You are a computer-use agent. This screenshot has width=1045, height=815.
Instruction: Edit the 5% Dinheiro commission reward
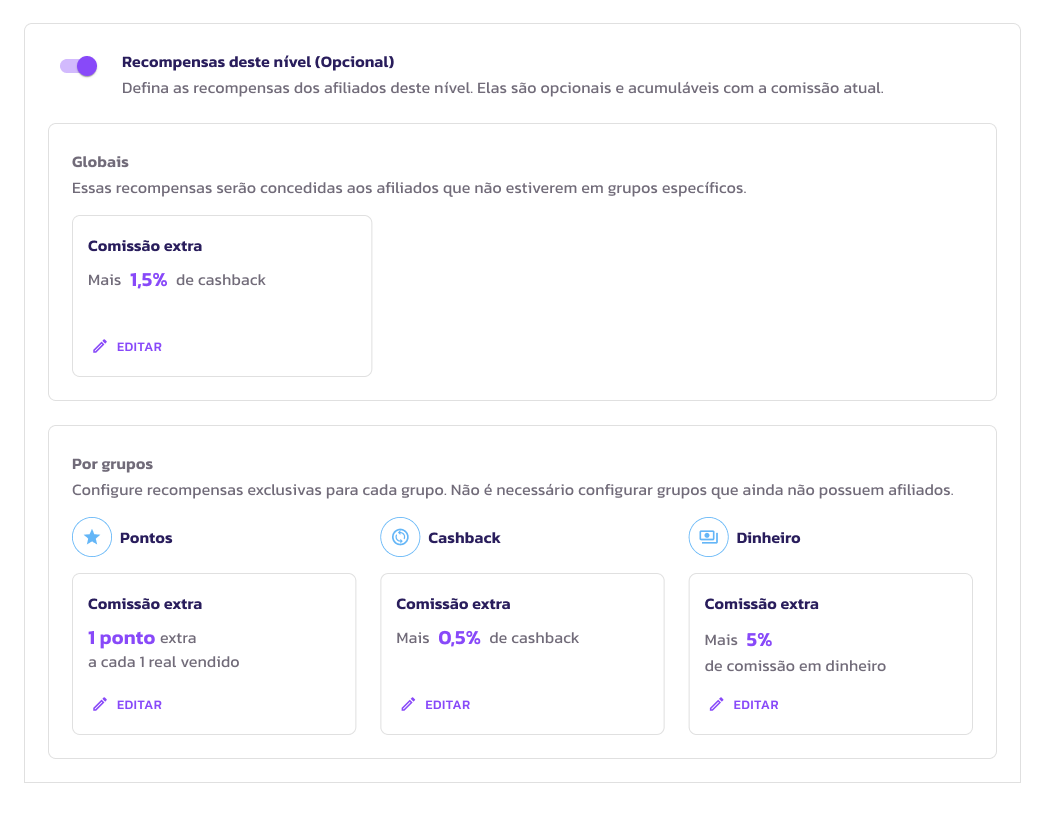(744, 704)
